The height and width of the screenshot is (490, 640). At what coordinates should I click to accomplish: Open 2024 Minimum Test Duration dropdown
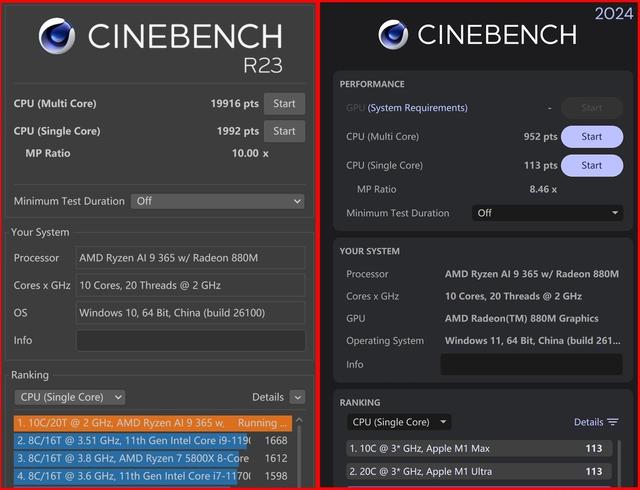[547, 213]
